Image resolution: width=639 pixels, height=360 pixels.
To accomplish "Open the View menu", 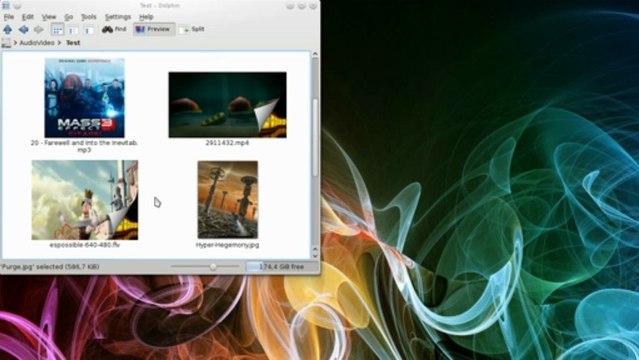I will coord(48,17).
